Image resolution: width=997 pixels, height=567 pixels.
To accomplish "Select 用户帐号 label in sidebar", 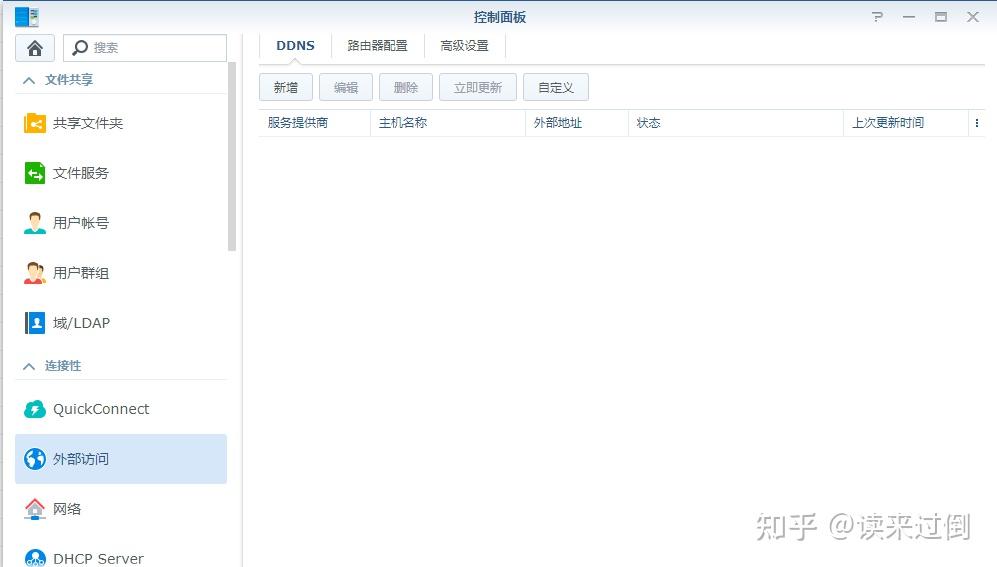I will coord(81,223).
